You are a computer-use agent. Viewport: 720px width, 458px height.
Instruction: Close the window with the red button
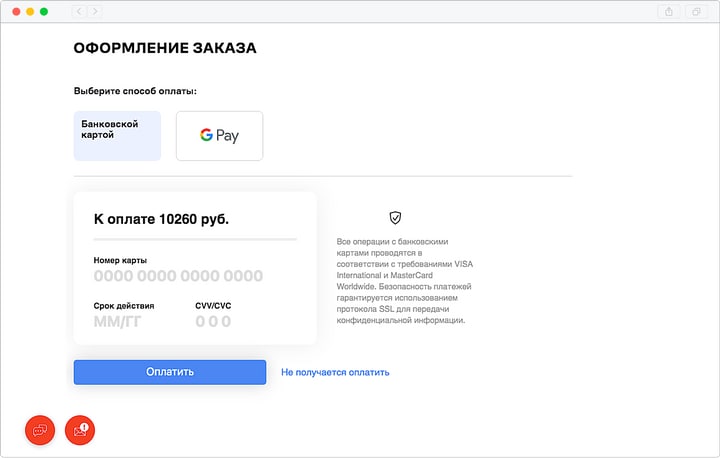17,11
